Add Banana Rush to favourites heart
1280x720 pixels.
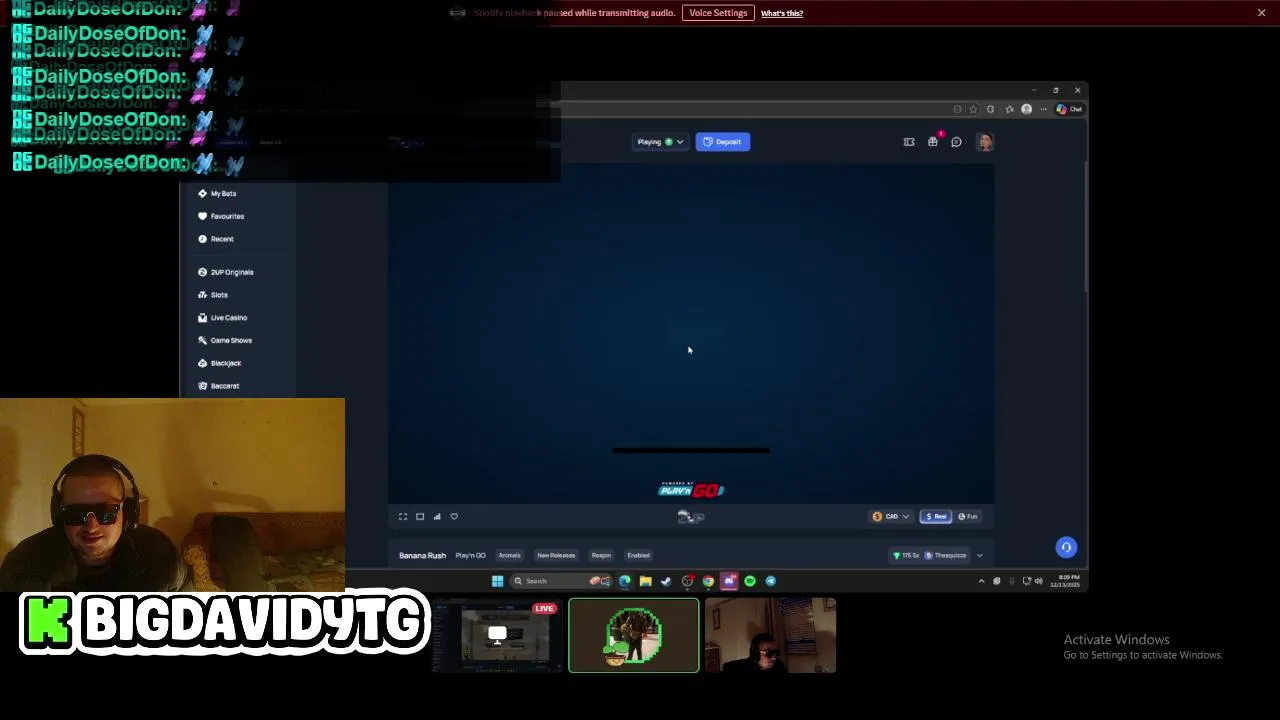454,516
